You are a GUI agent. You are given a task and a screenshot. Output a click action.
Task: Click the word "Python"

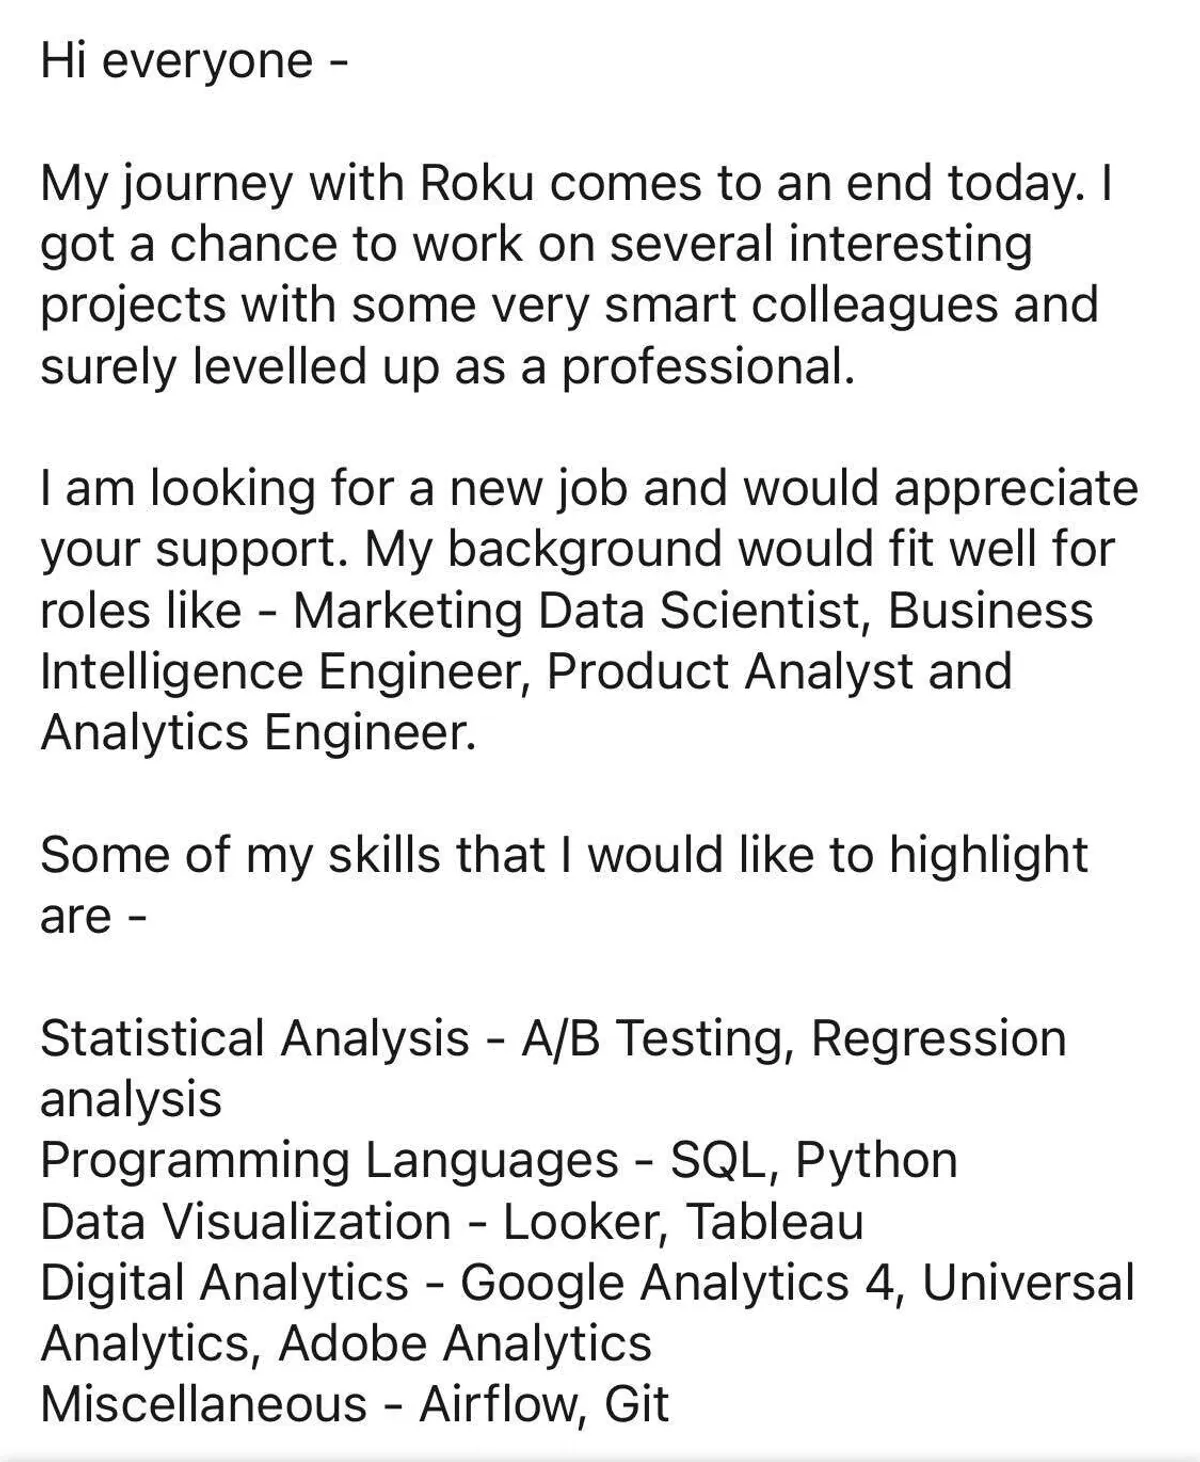coord(876,1160)
